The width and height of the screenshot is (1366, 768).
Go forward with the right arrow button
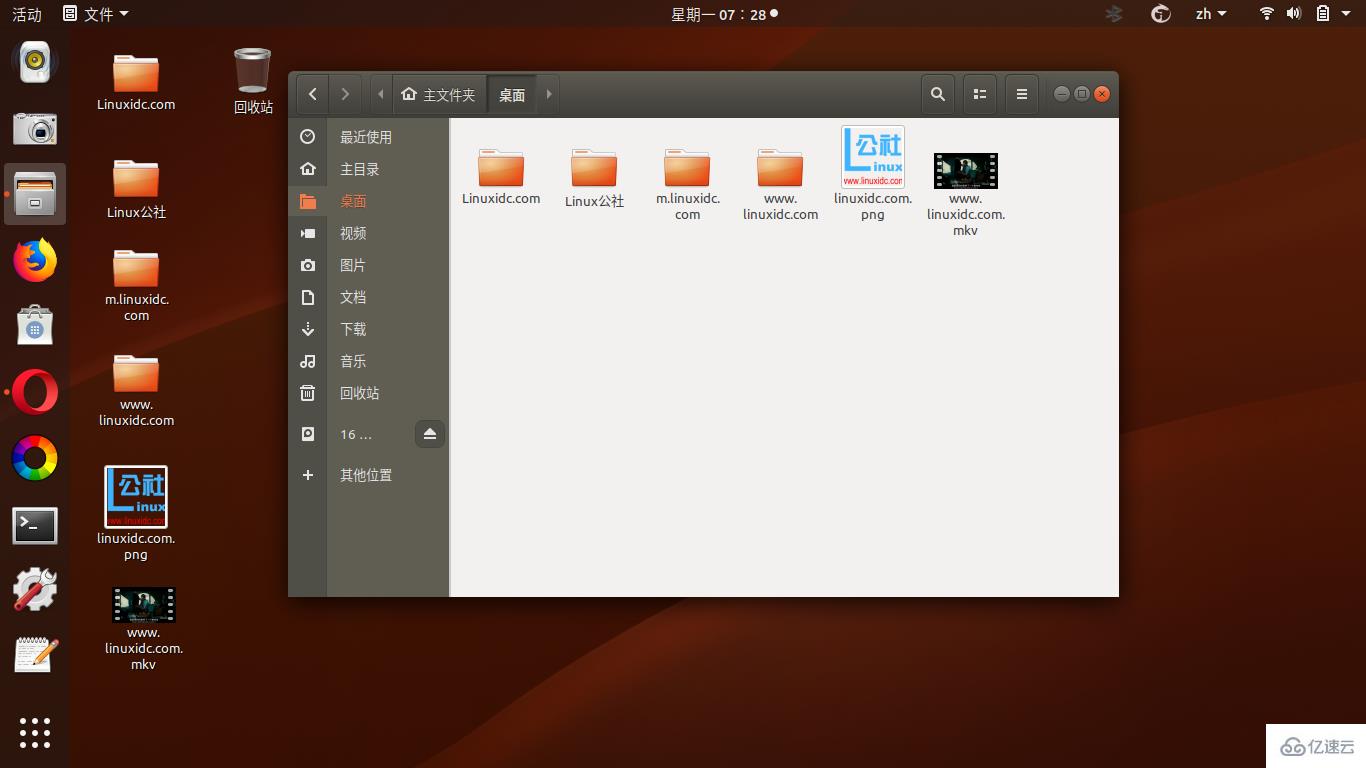pyautogui.click(x=345, y=94)
